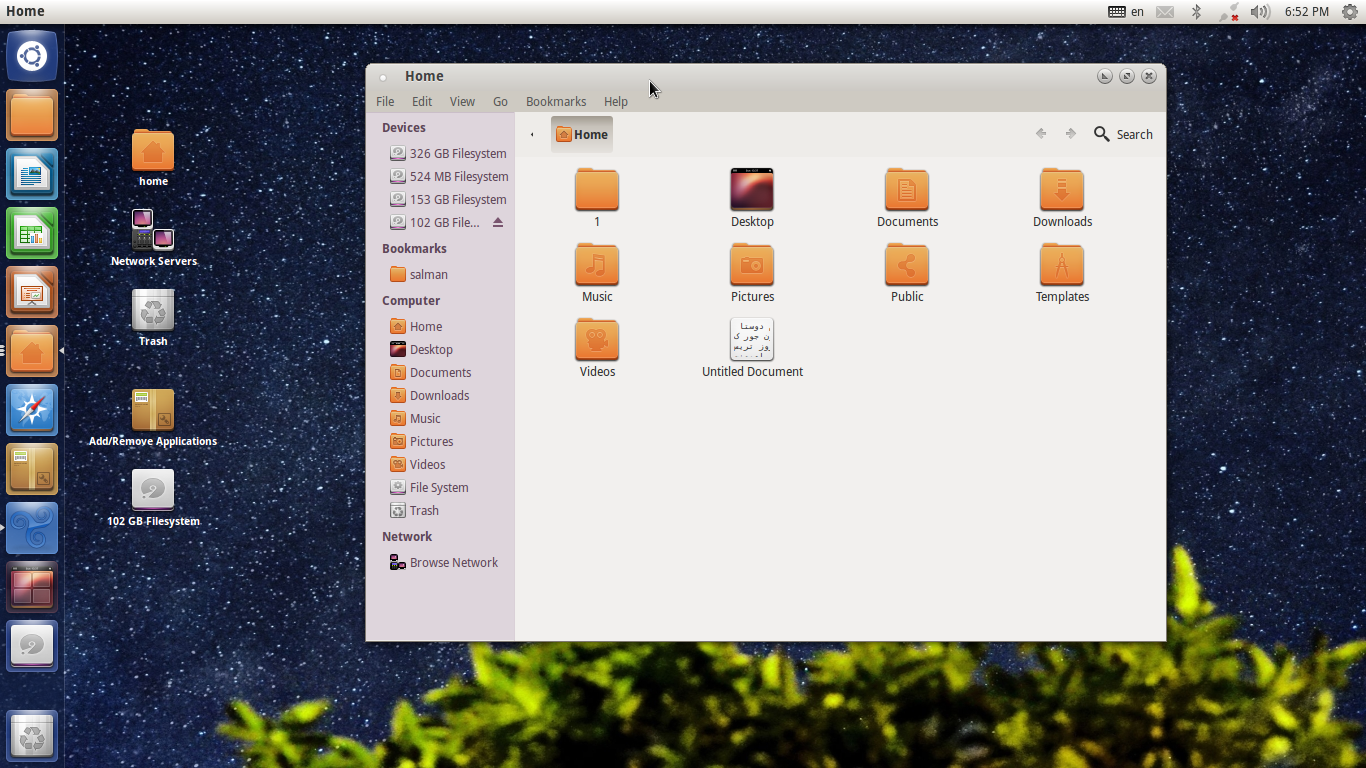Select Browse Network in the sidebar
The width and height of the screenshot is (1366, 768).
(453, 562)
